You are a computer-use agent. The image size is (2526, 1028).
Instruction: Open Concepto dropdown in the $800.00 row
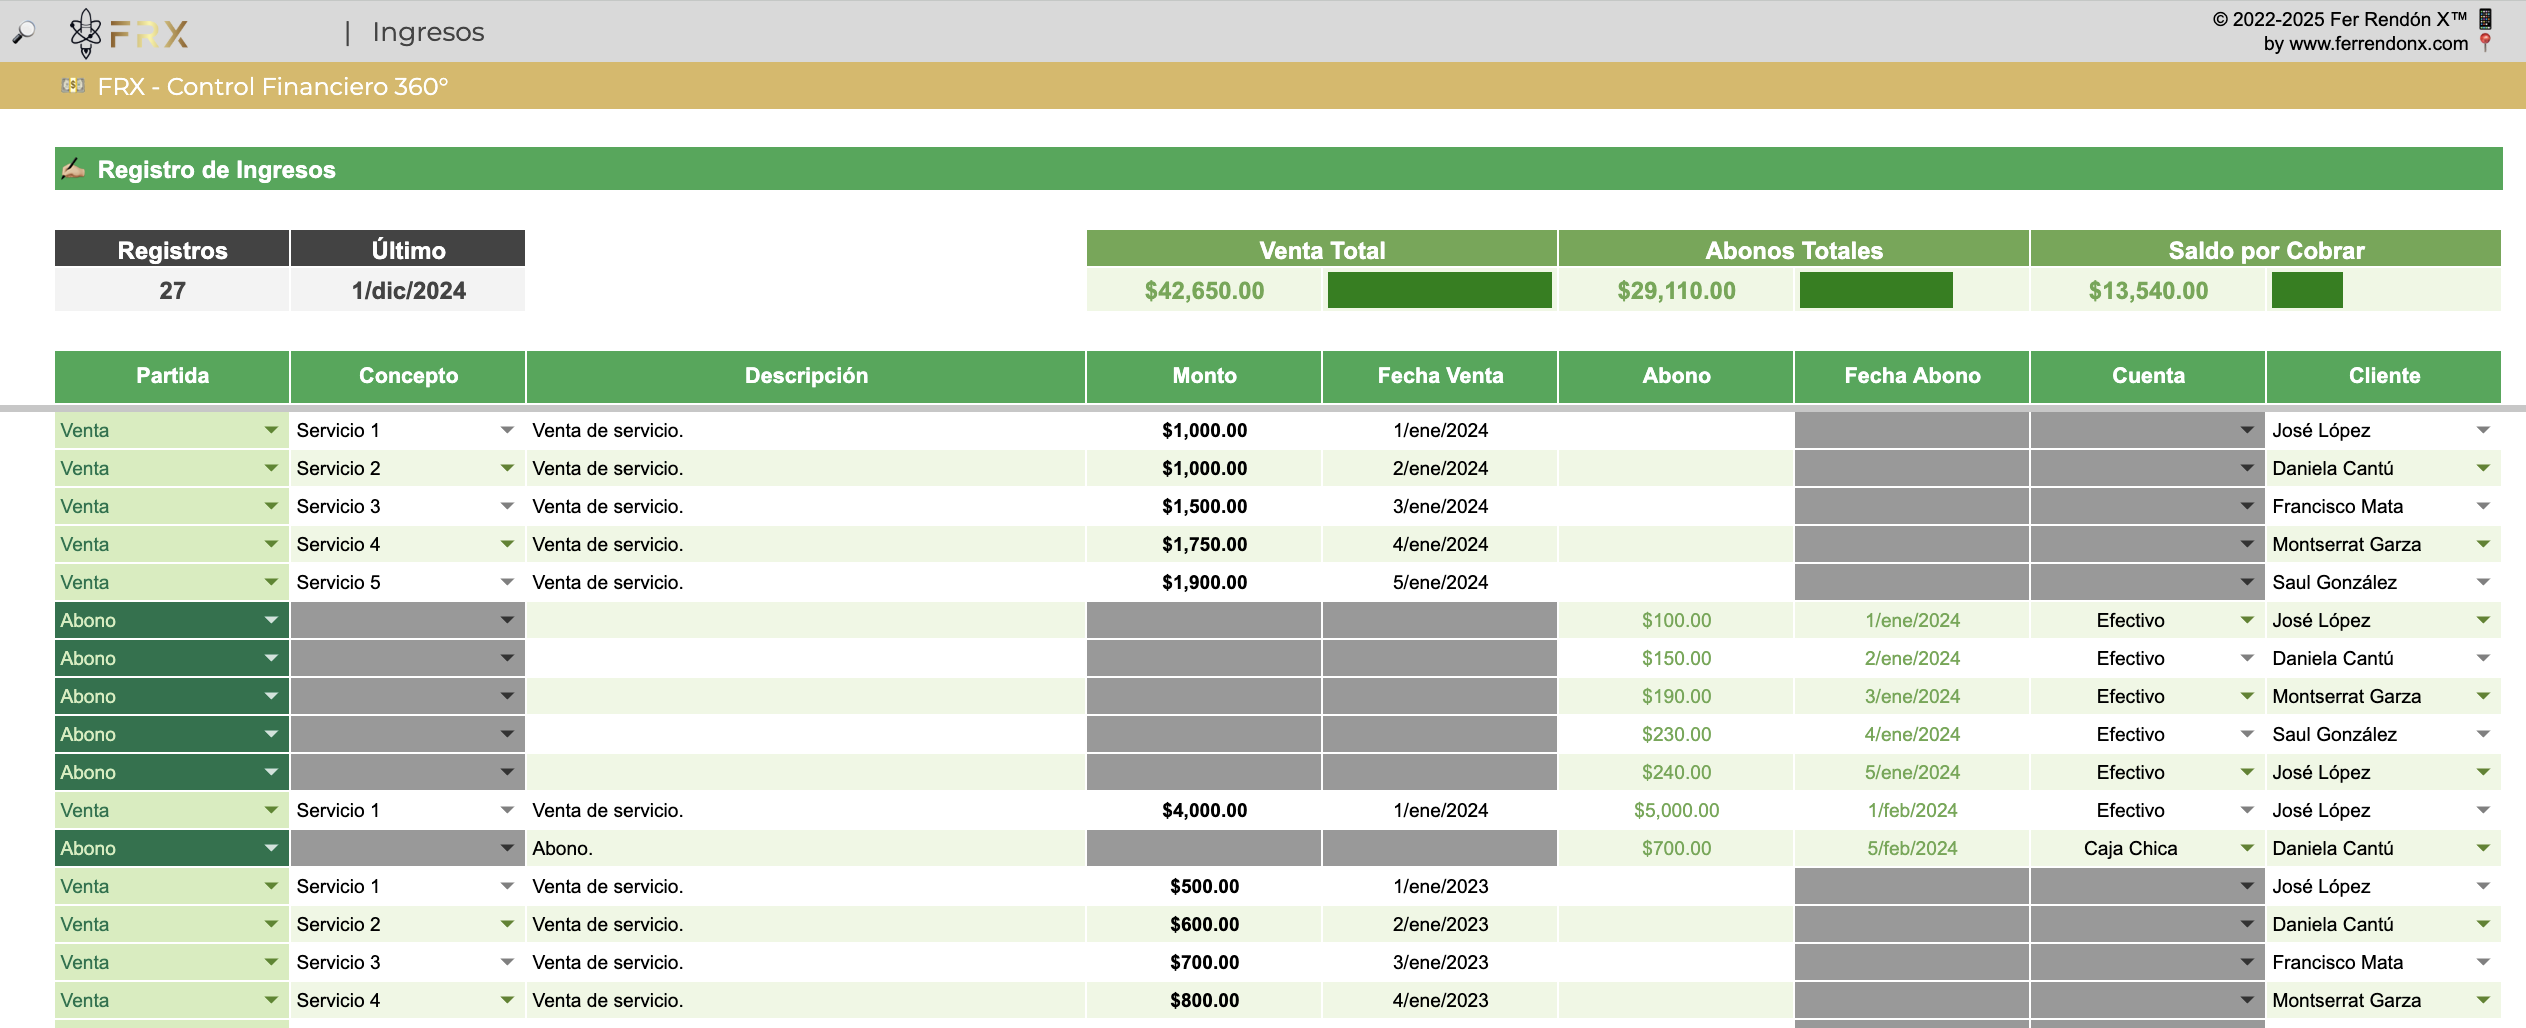tap(507, 1000)
